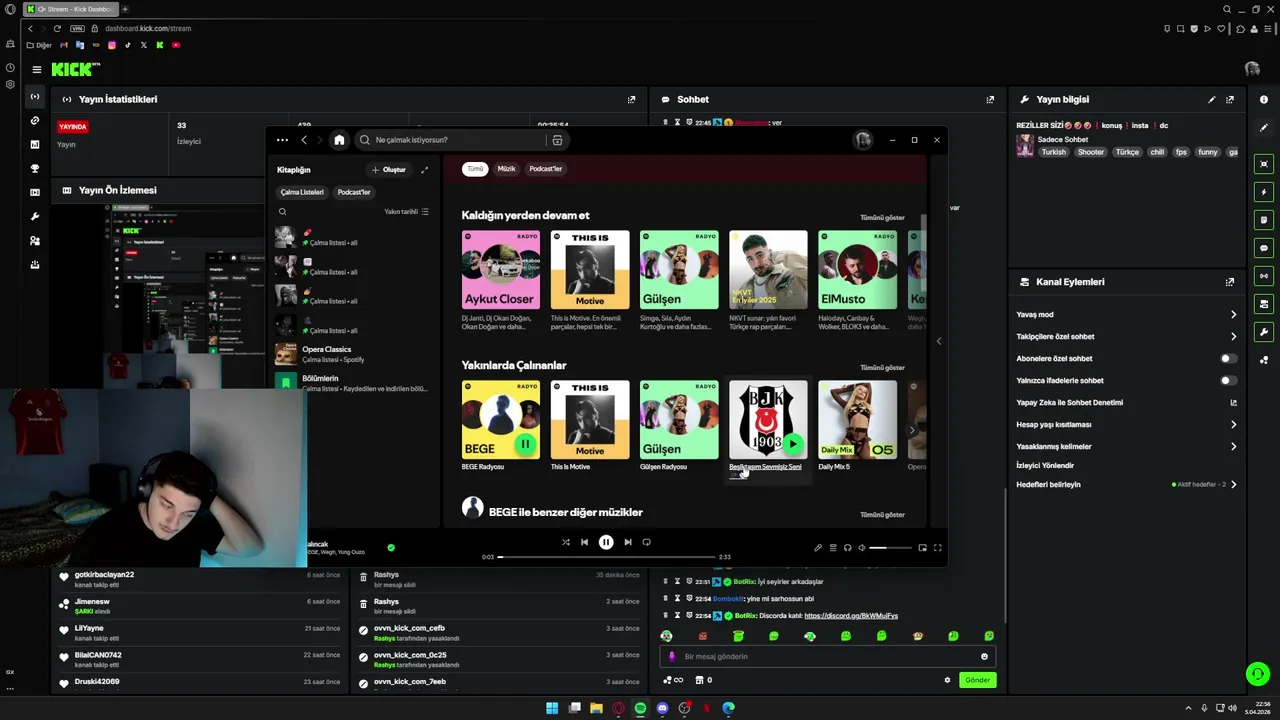
Task: Expand Spotify library with the expand arrows icon
Action: (424, 170)
